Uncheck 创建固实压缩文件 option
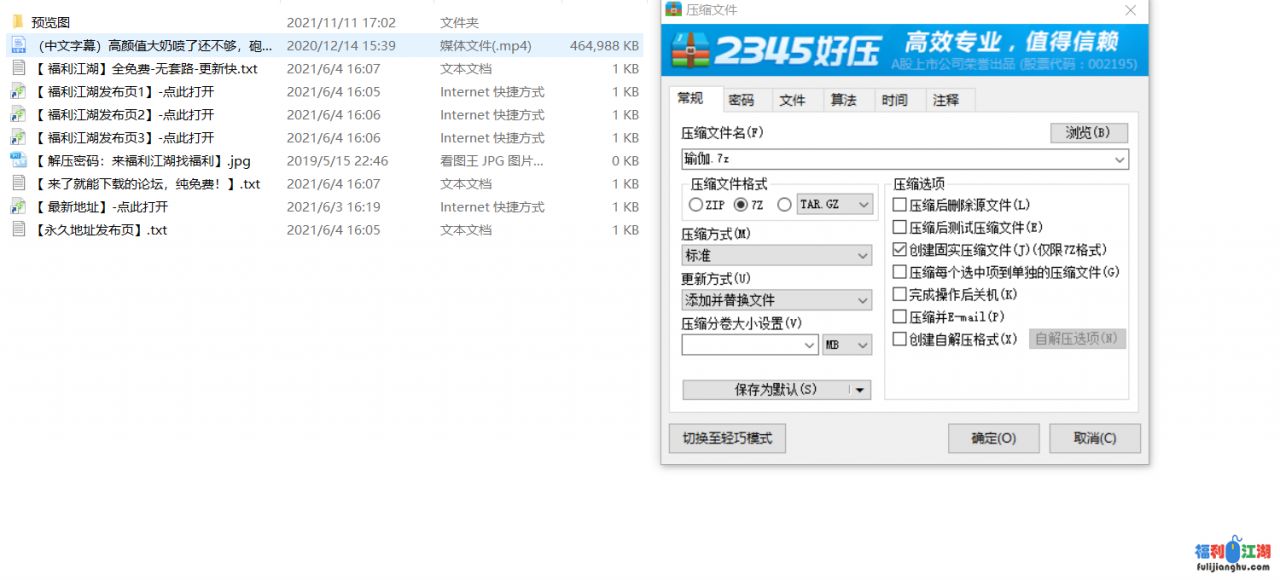1280x580 pixels. pos(900,250)
